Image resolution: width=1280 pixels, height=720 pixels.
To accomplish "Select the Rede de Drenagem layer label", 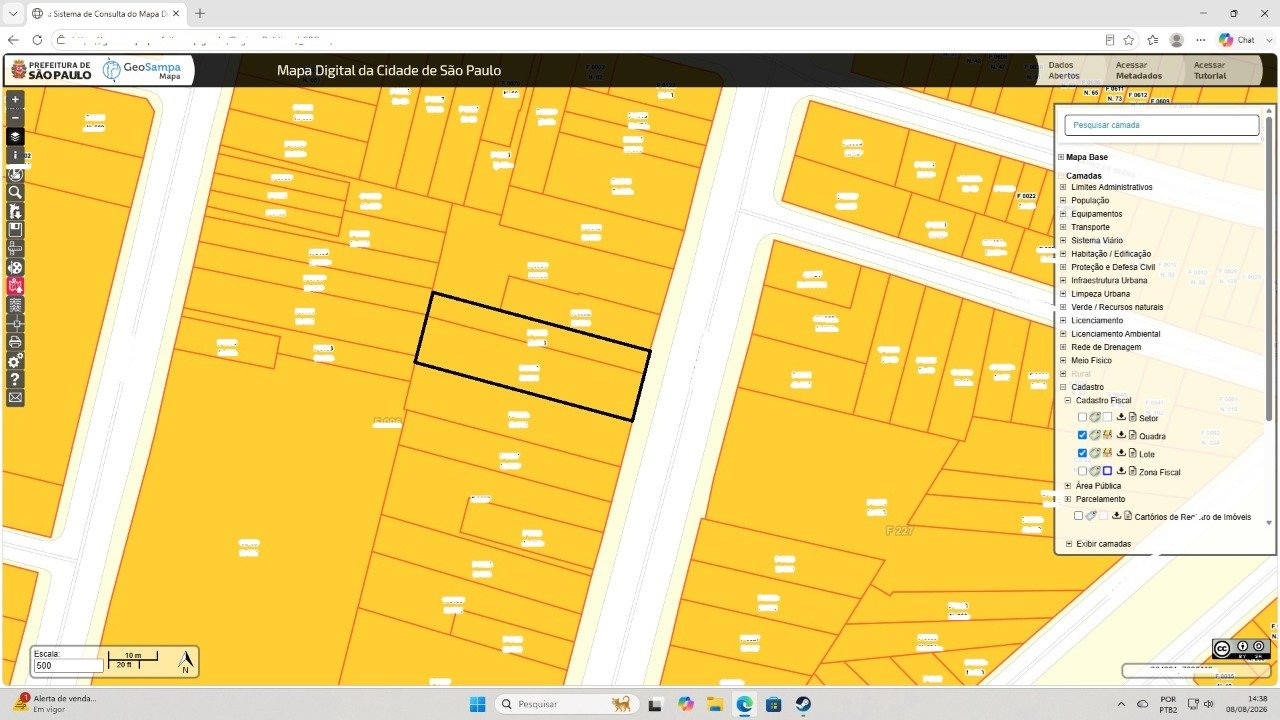I will [x=1106, y=347].
